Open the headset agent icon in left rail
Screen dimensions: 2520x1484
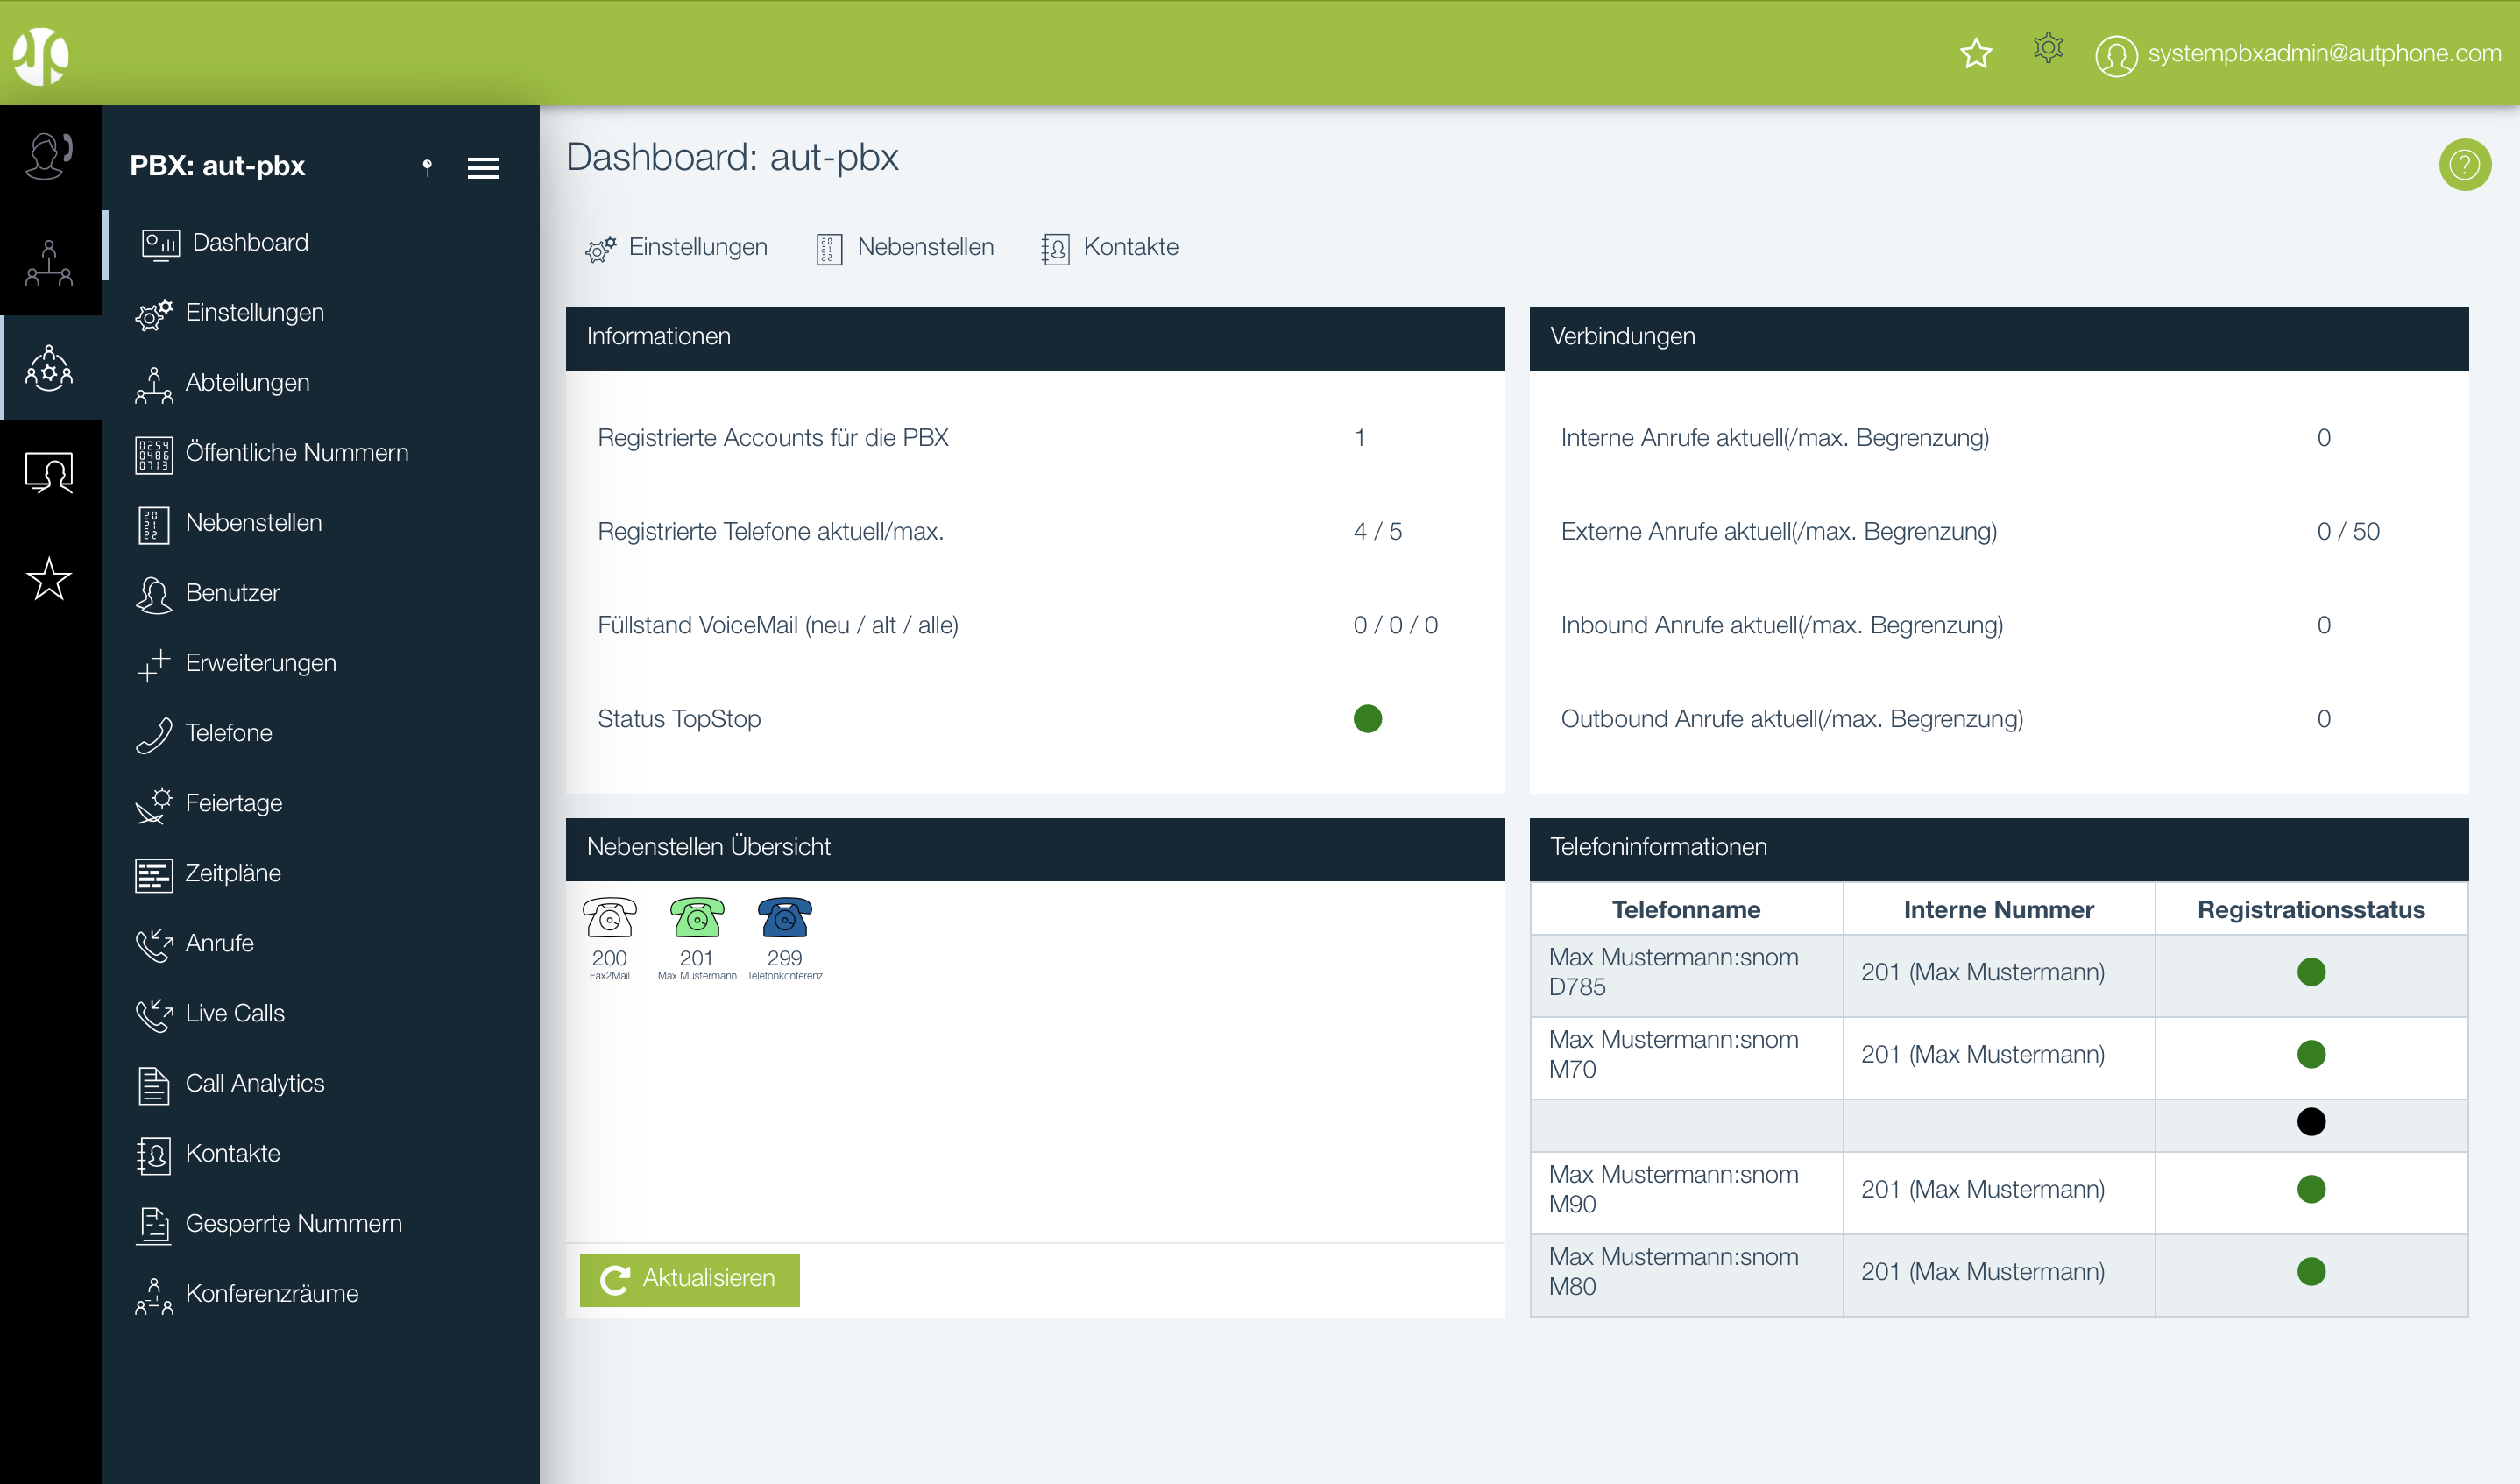[x=49, y=156]
